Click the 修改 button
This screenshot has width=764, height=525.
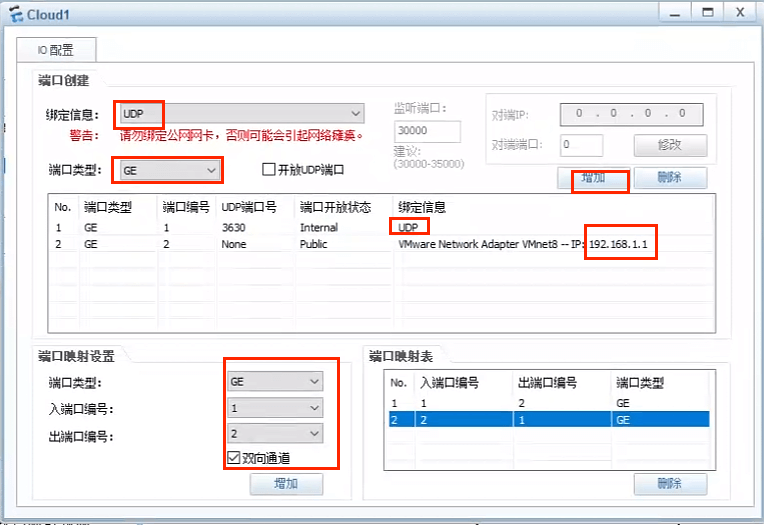(x=670, y=145)
